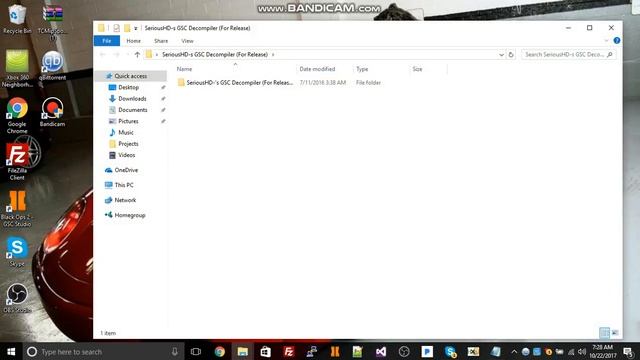Switch to details view layout icon
640x360 pixels.
(x=604, y=333)
